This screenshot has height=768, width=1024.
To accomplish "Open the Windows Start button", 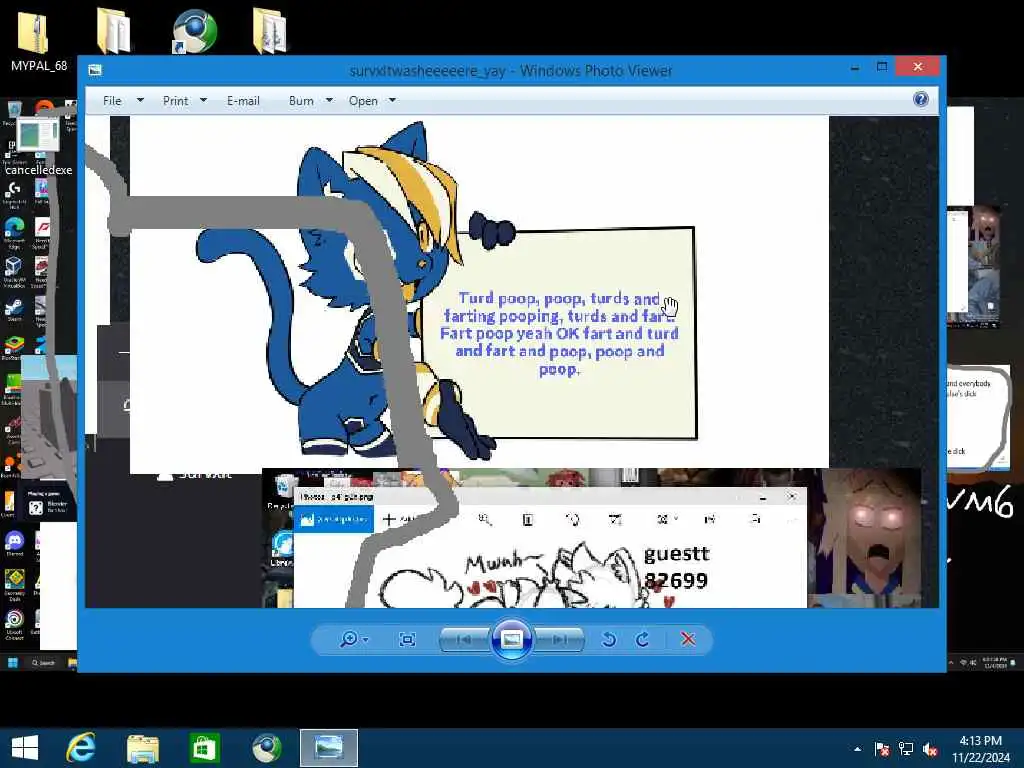I will click(25, 748).
